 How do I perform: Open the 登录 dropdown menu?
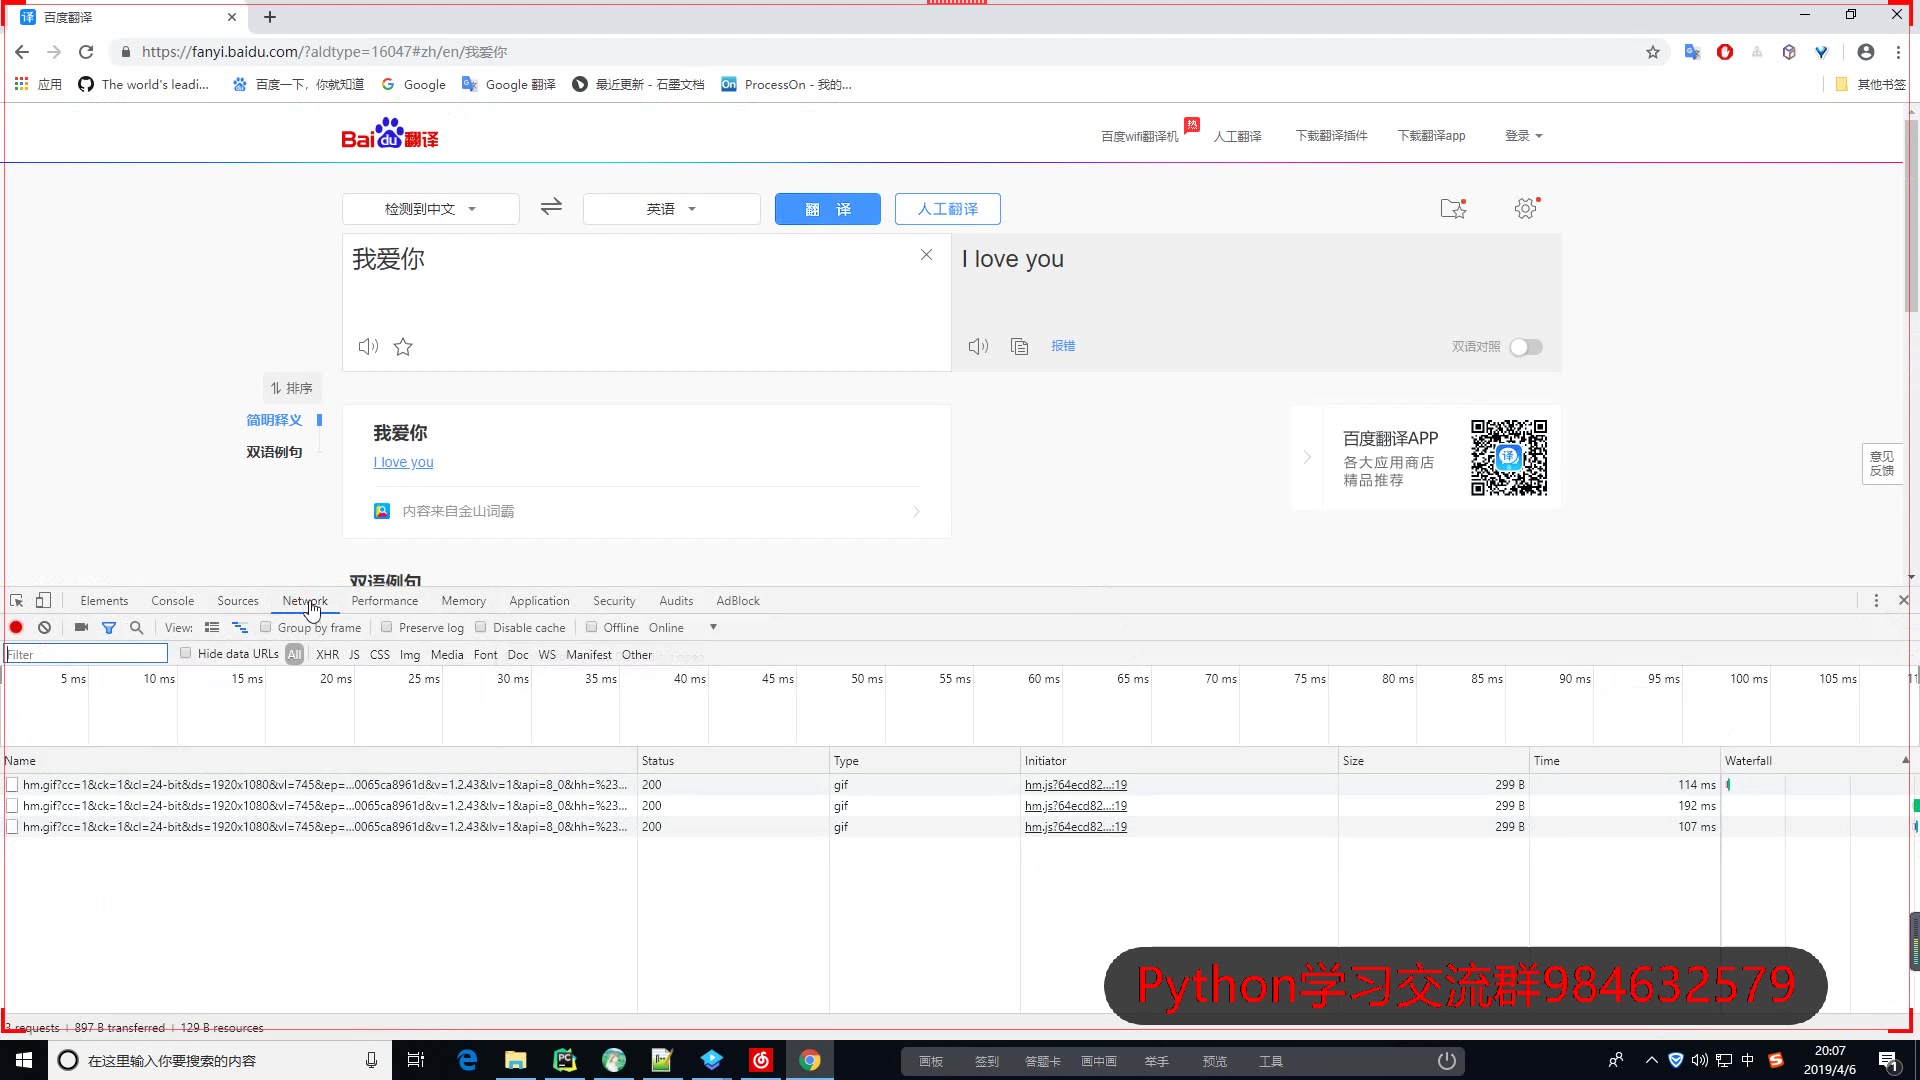click(1523, 135)
